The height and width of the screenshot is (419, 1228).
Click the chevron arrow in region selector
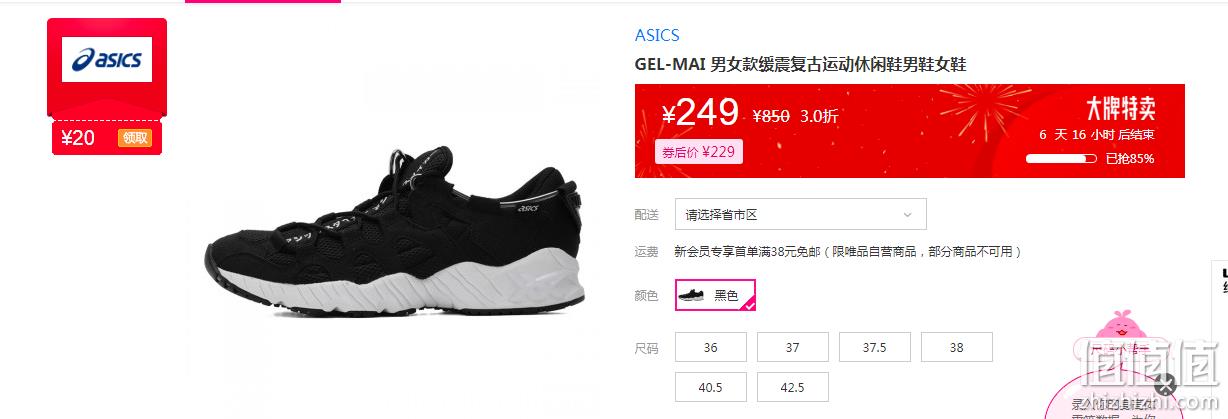tap(907, 214)
